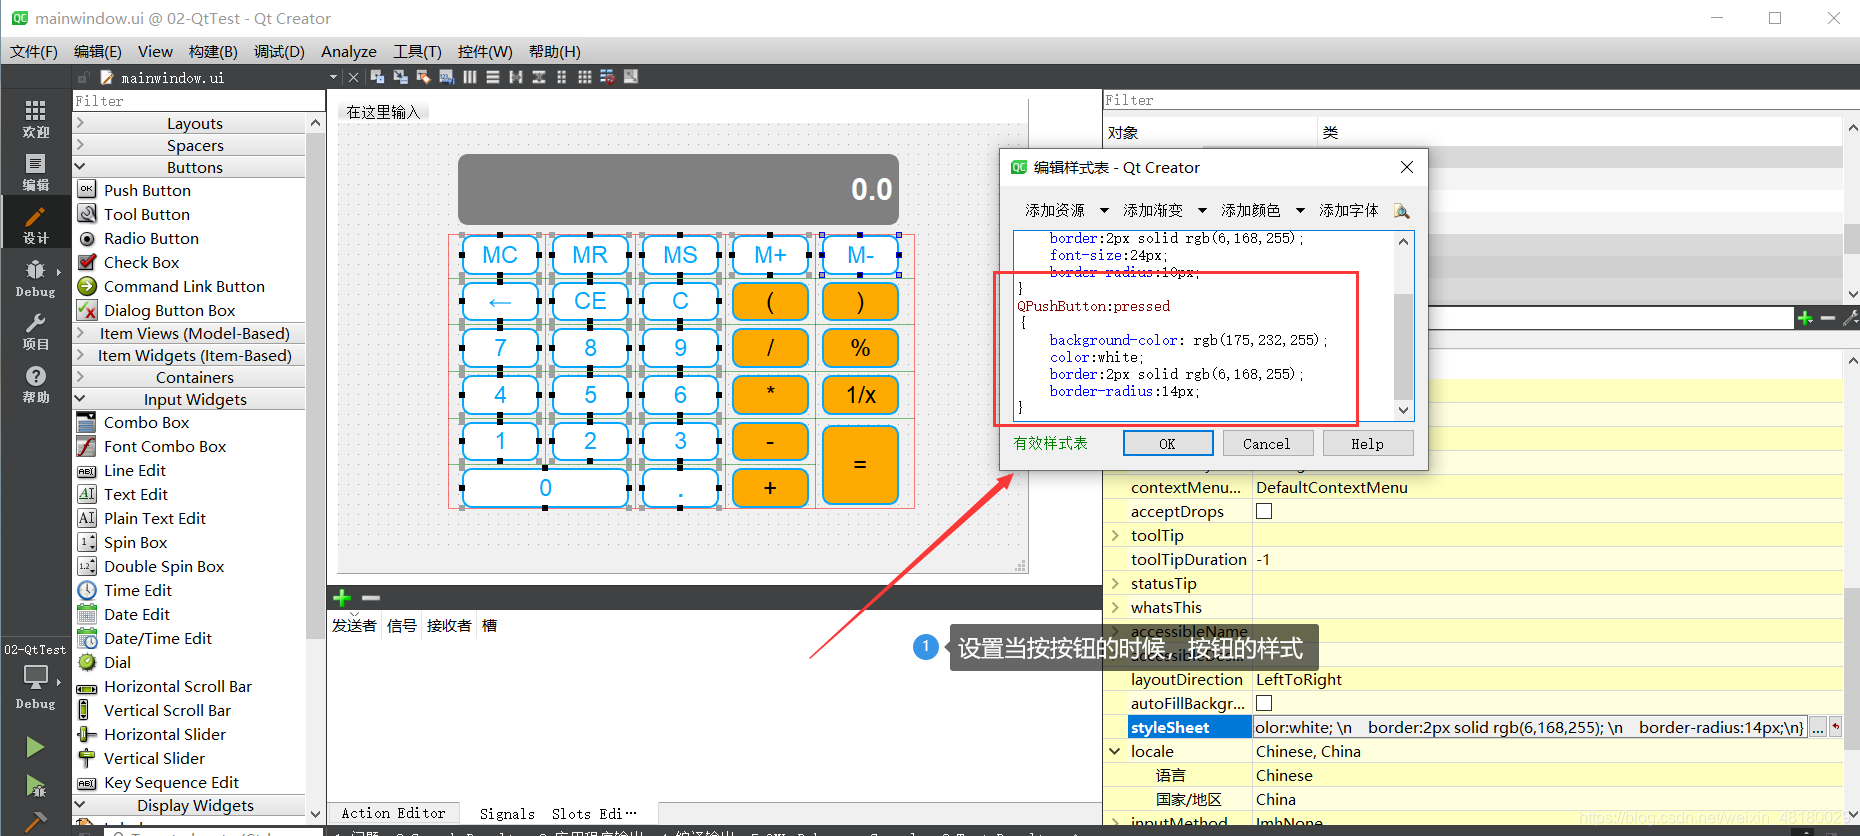Open Design mode (设计) in the sidebar

point(36,225)
